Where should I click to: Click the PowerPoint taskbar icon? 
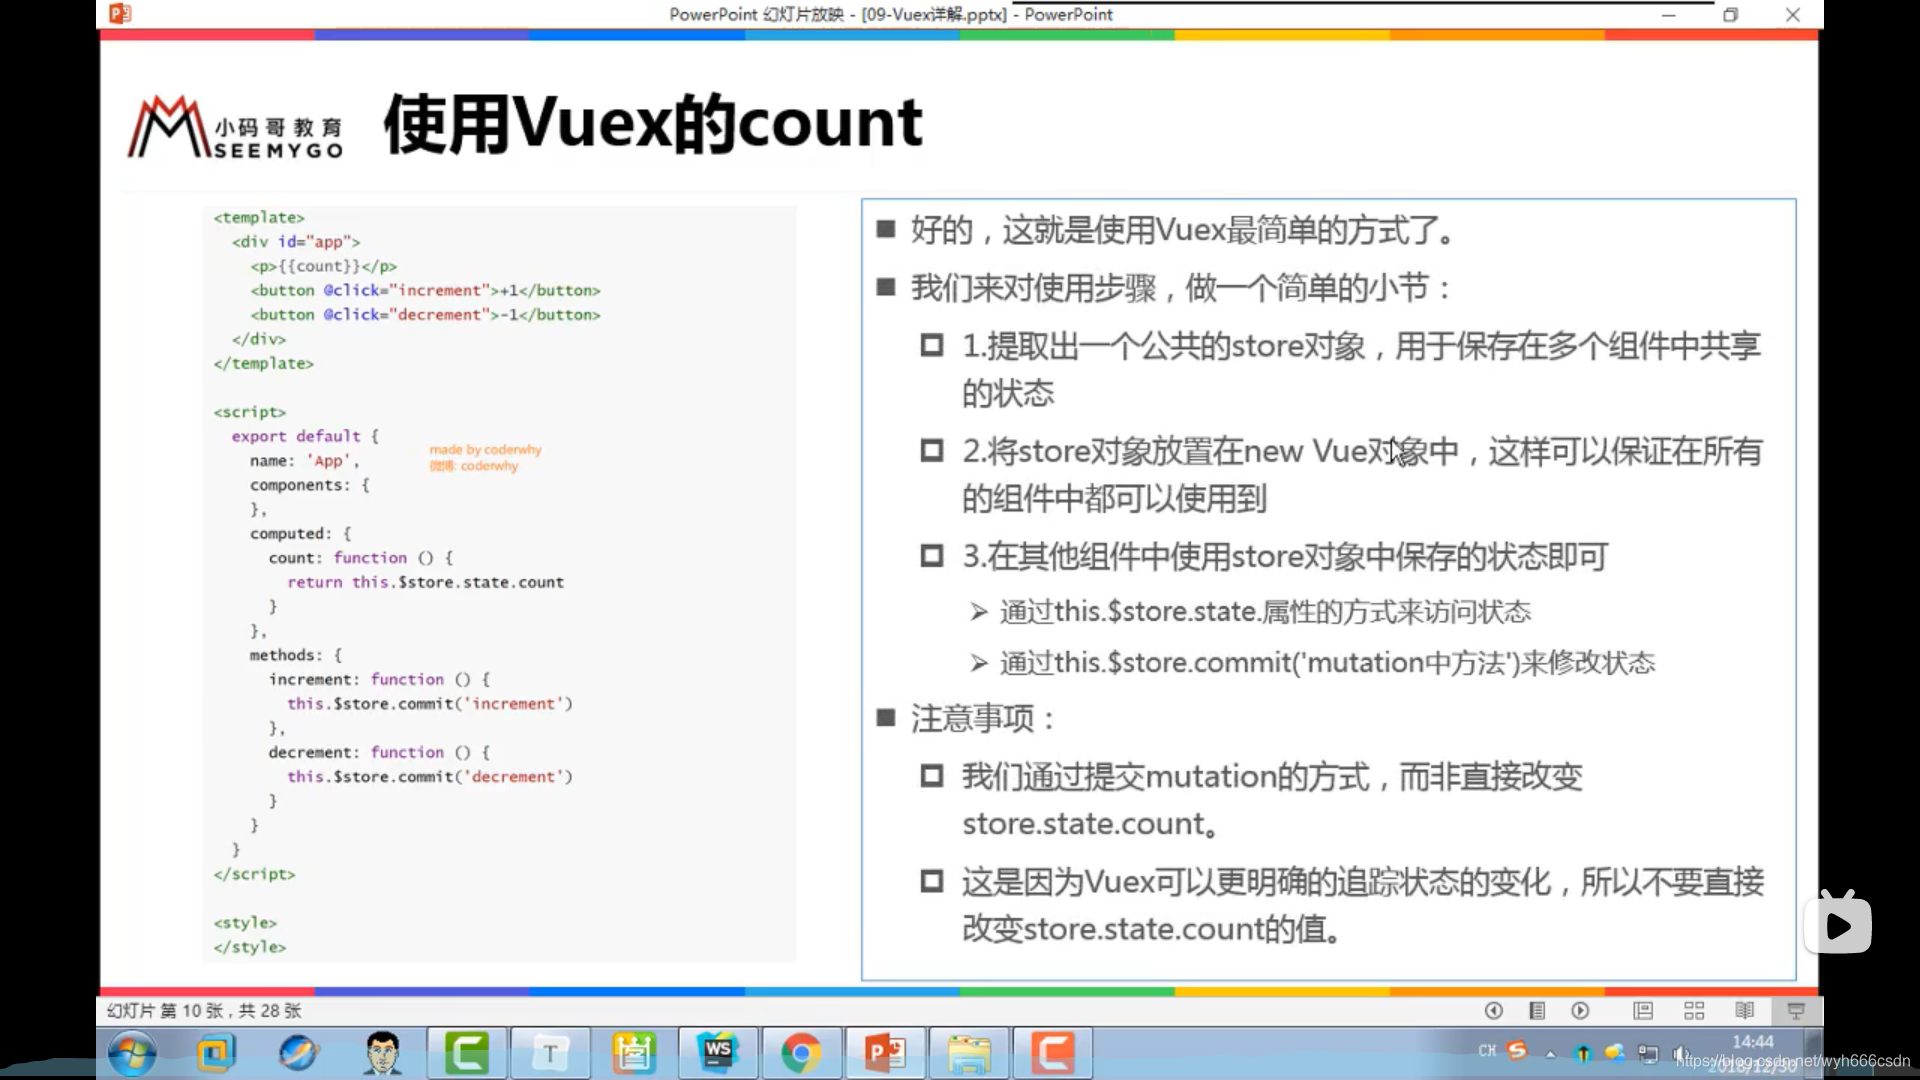pos(885,1053)
